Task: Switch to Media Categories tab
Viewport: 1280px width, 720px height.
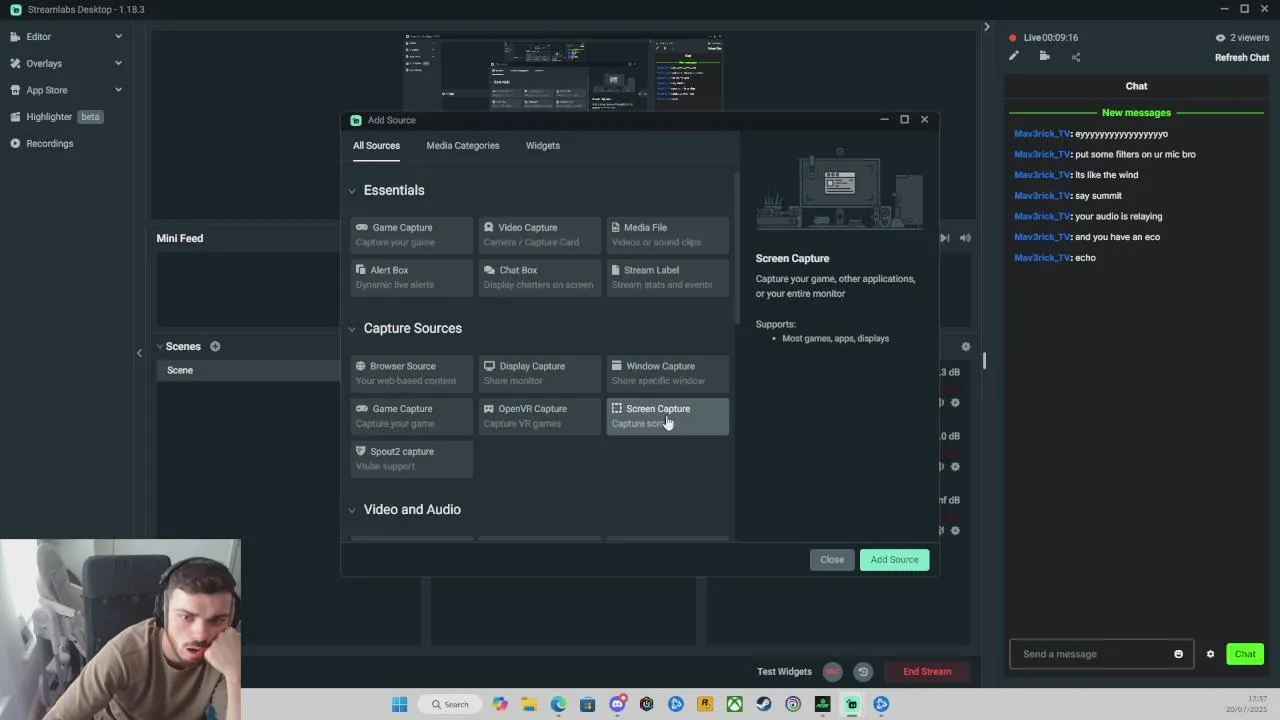Action: point(463,146)
